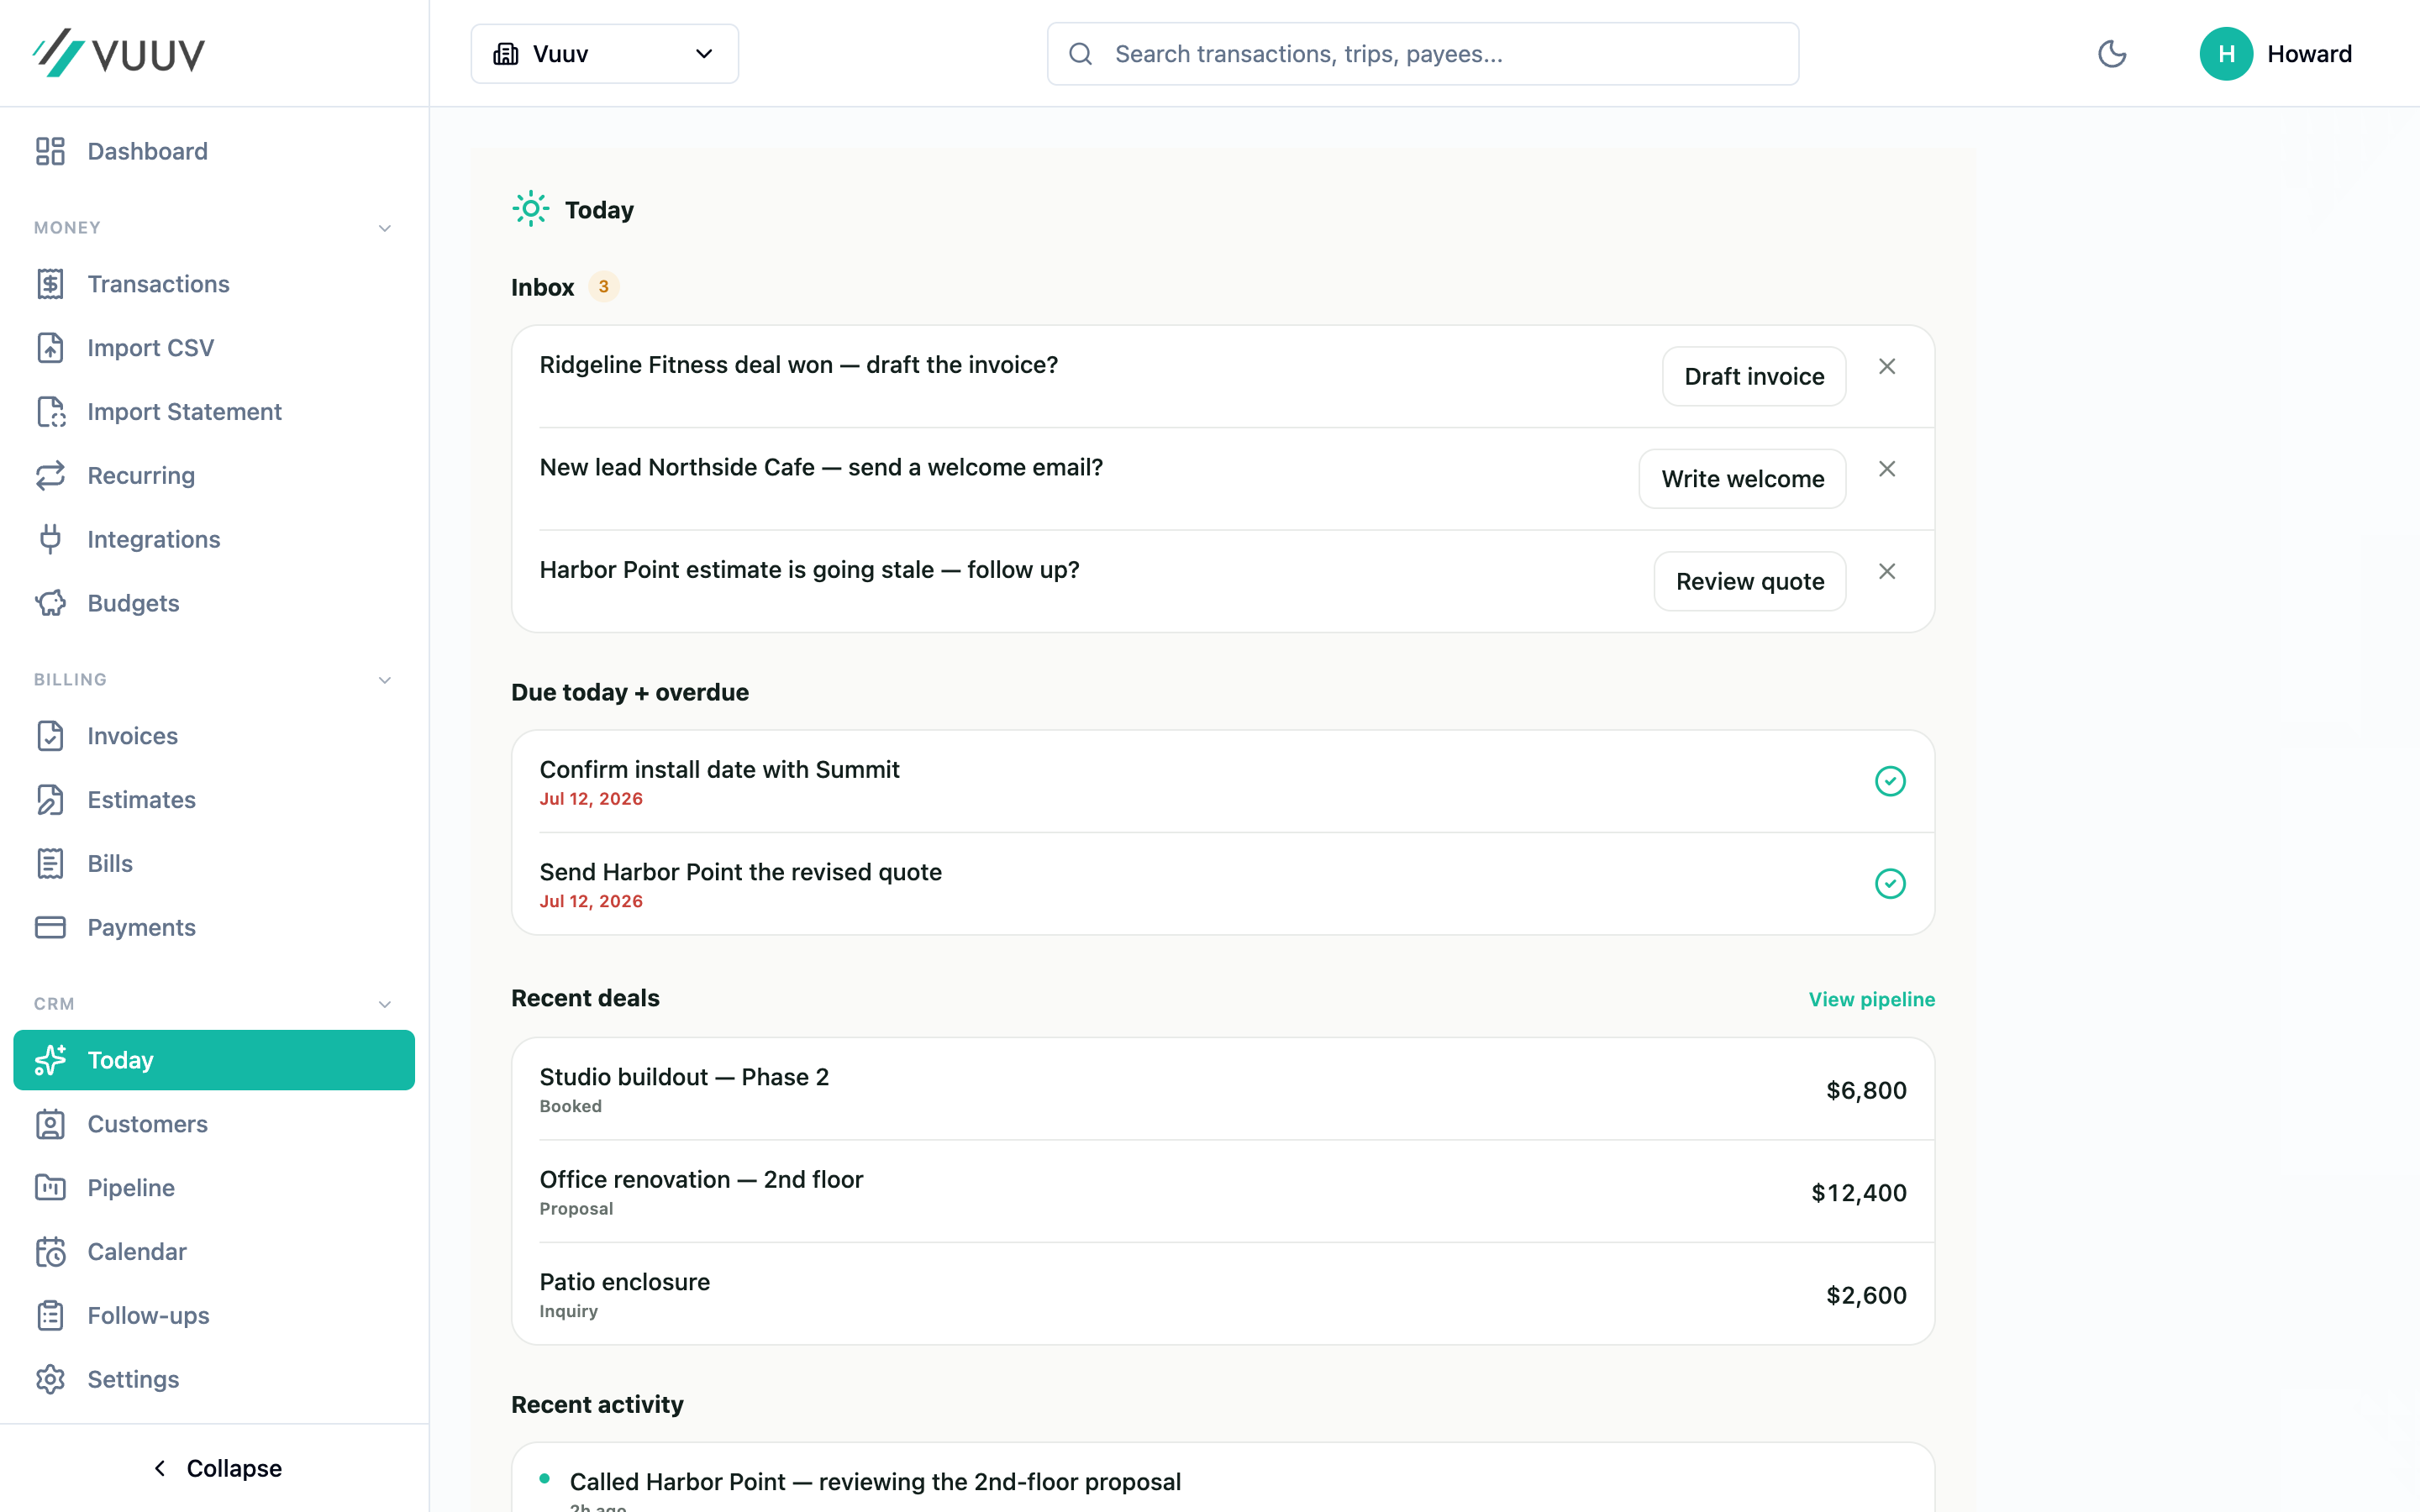The width and height of the screenshot is (2420, 1512).
Task: Click the Pipeline kanban icon
Action: 50,1188
